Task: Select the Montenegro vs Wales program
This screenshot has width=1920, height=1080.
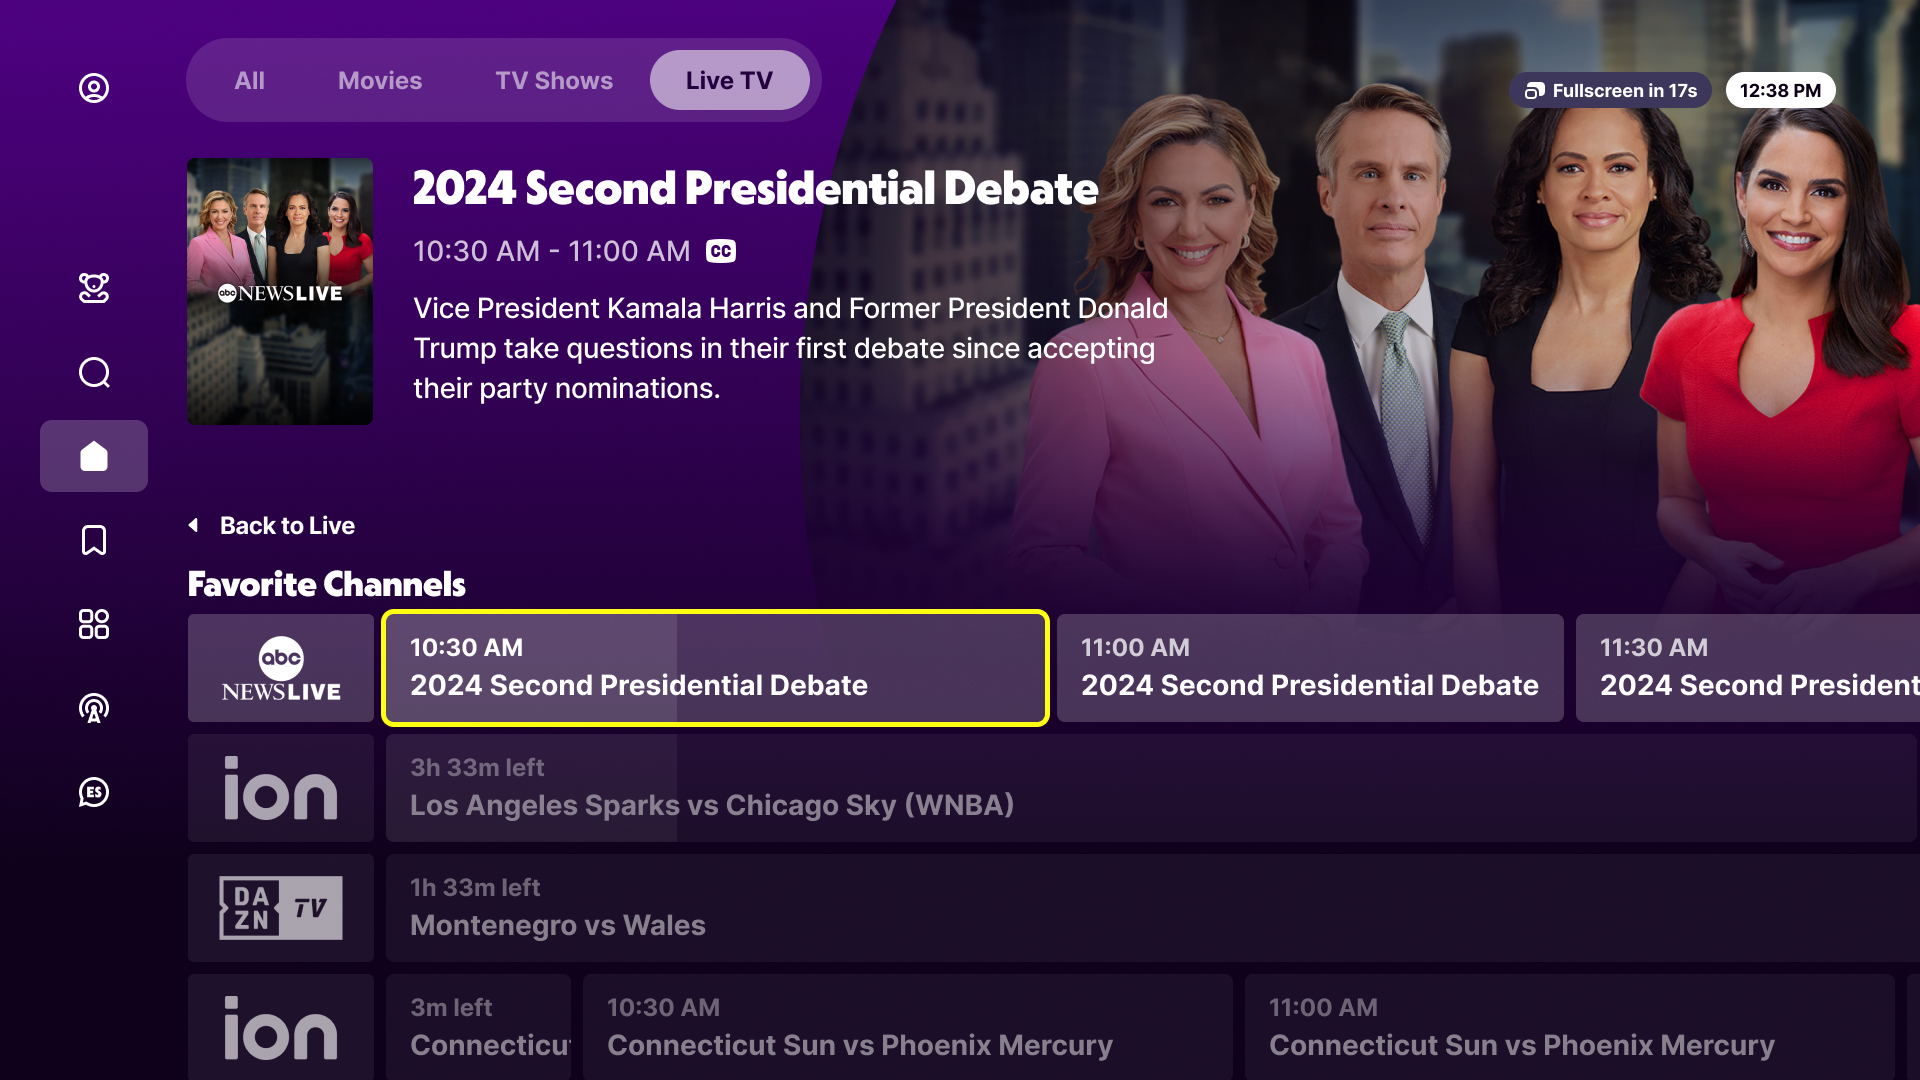Action: pos(1150,908)
